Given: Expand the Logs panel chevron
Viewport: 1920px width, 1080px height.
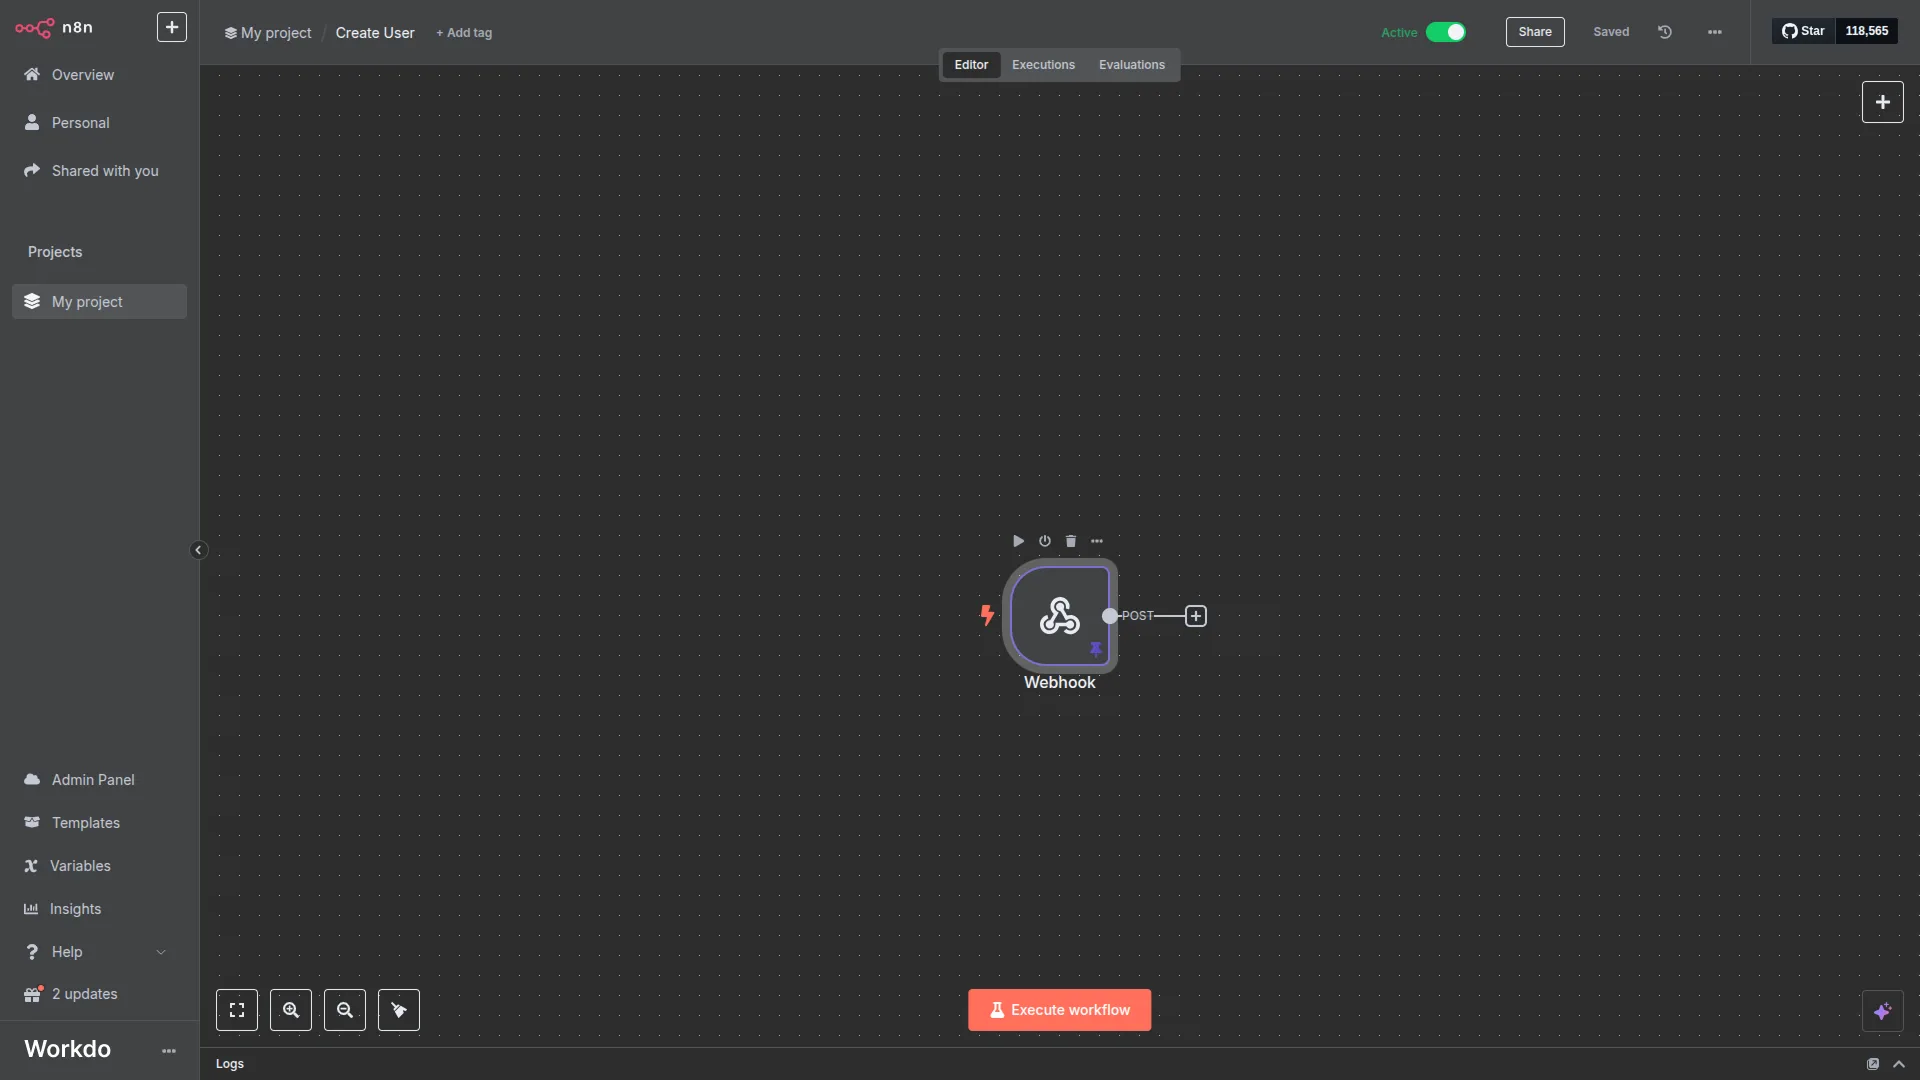Looking at the screenshot, I should (x=1899, y=1064).
